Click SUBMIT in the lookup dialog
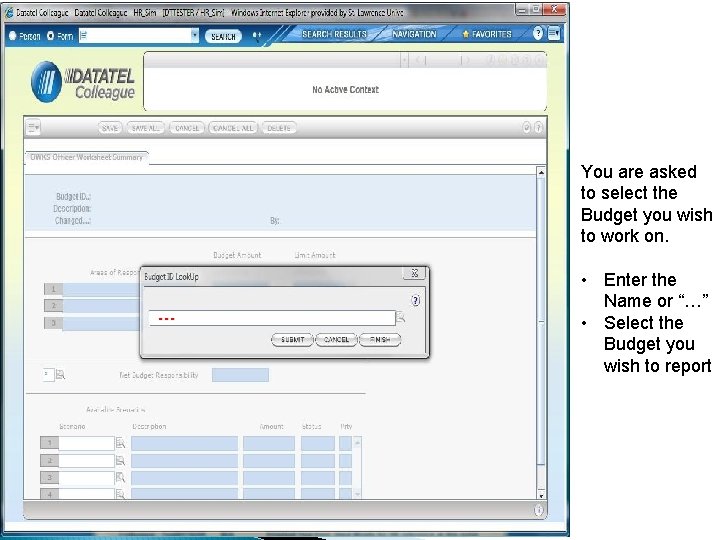 (292, 340)
